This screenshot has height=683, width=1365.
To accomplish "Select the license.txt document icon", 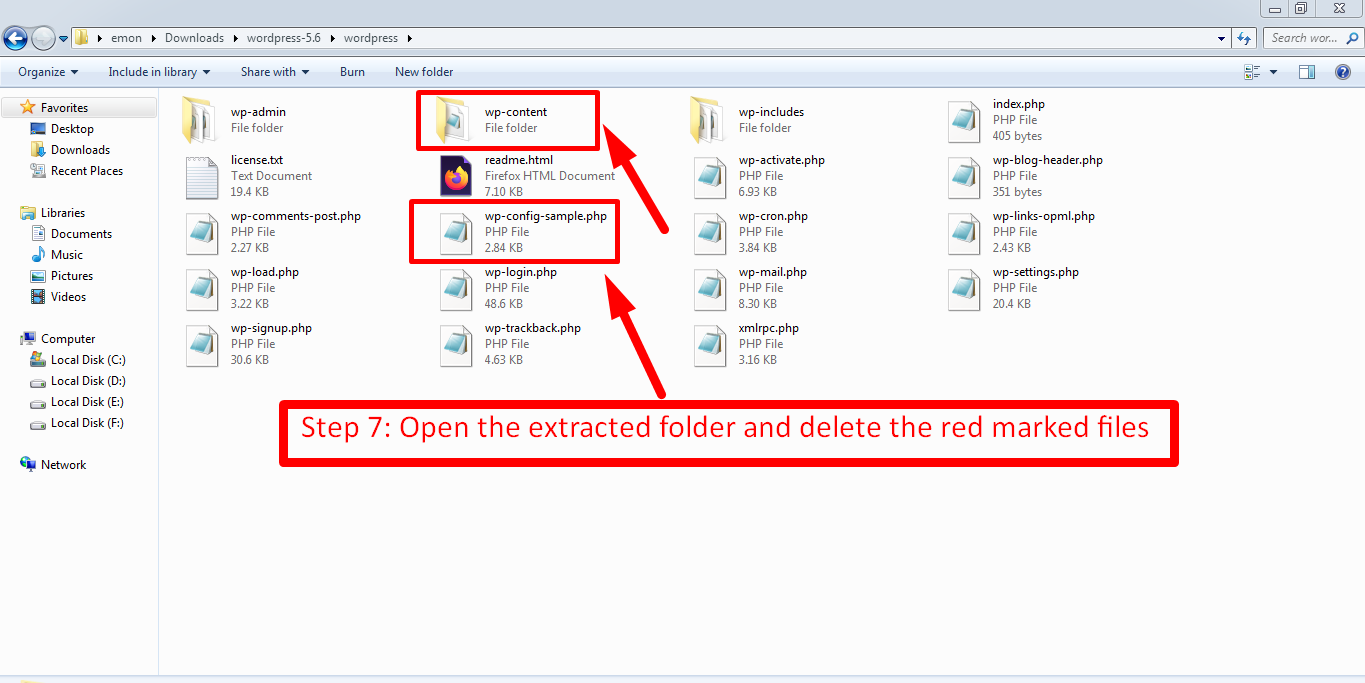I will click(201, 177).
